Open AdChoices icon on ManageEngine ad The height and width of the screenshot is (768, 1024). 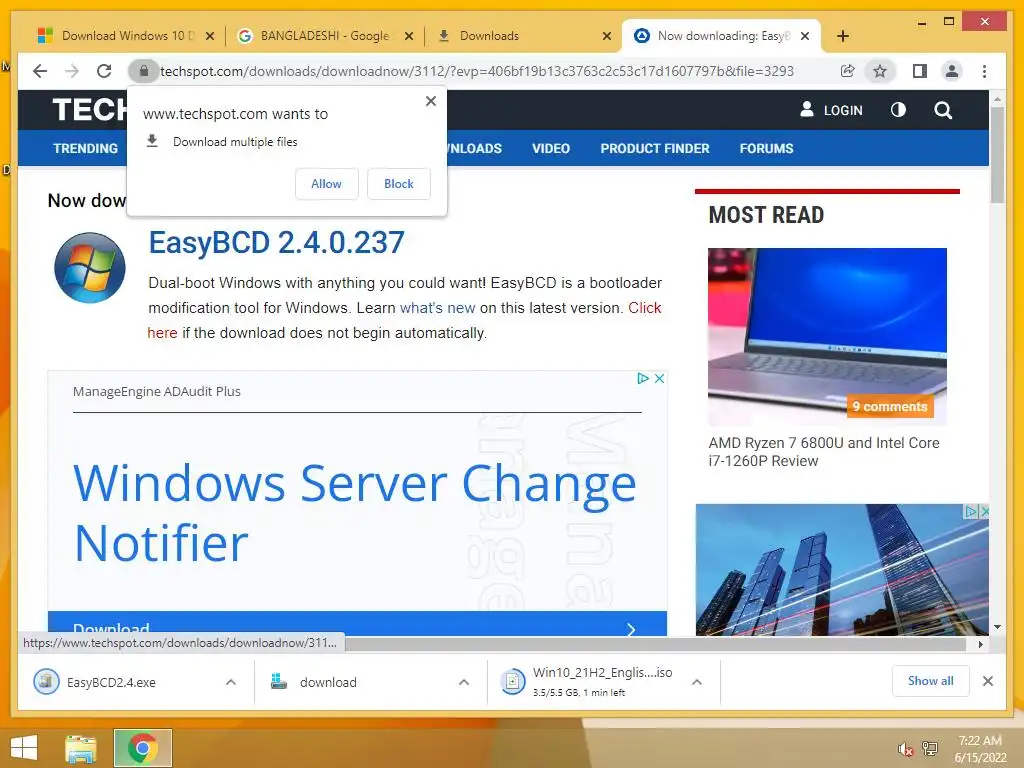coord(643,378)
